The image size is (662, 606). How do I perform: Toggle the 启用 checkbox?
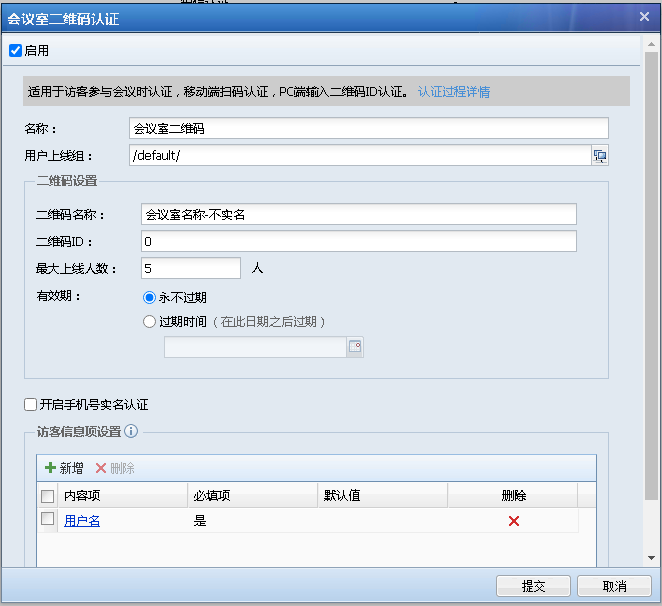(15, 51)
